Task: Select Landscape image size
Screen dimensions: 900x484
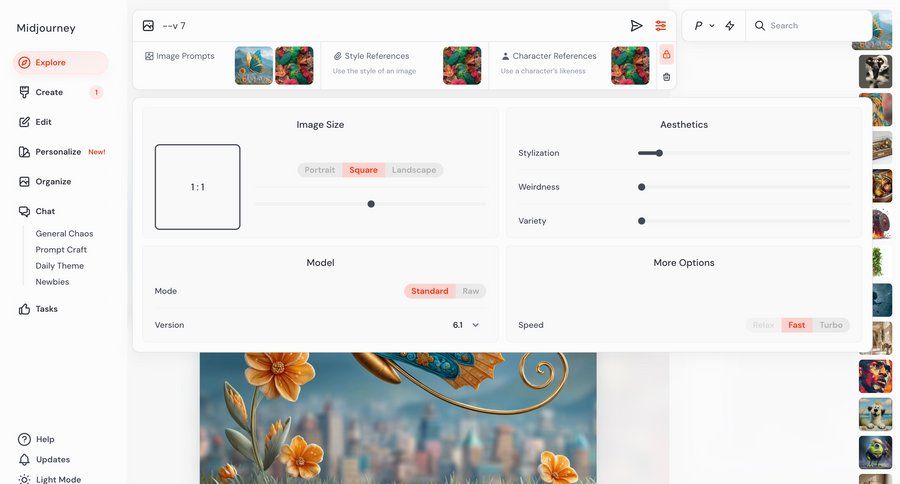Action: 414,170
